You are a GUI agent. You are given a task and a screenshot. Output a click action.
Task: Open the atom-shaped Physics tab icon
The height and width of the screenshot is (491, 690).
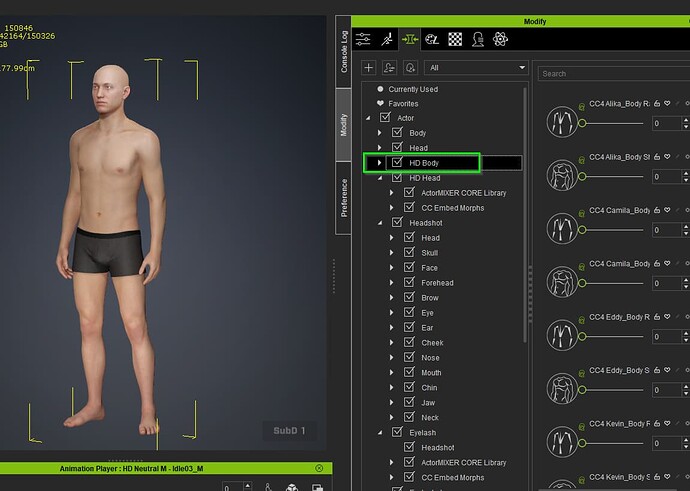501,39
